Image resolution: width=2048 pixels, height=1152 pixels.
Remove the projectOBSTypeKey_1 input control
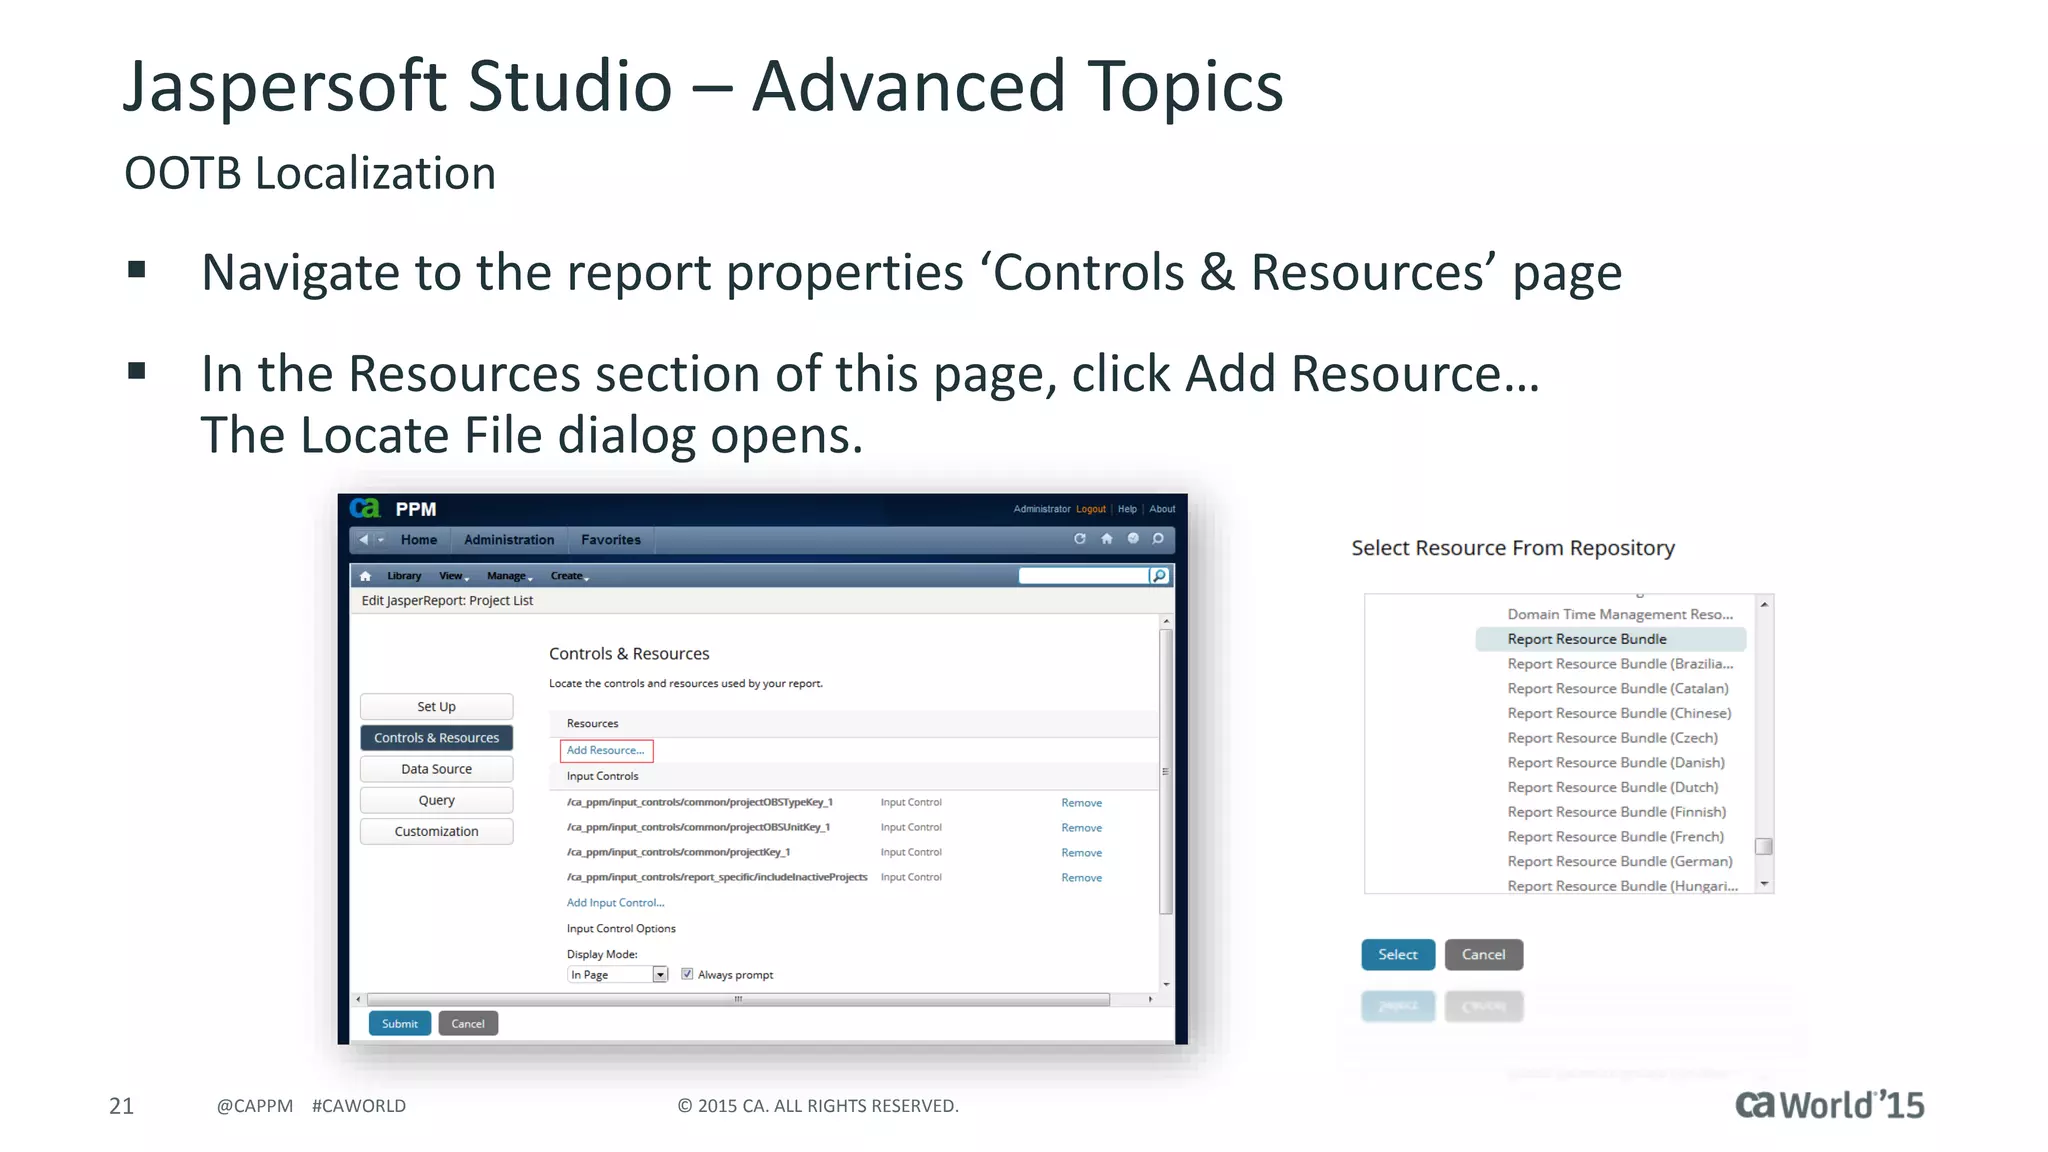click(x=1082, y=803)
